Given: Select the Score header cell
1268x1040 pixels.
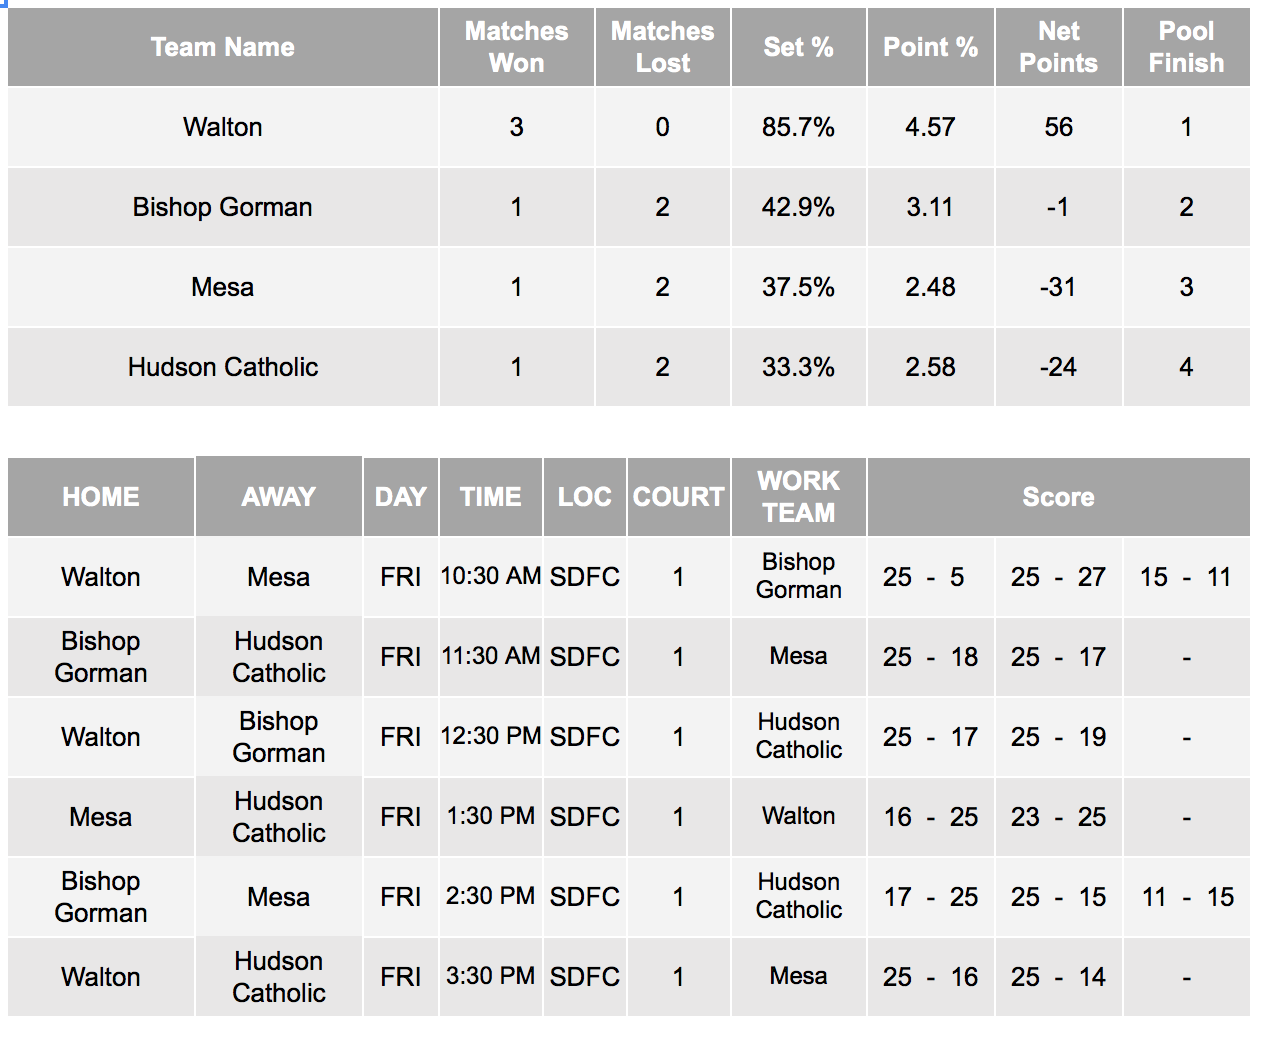Looking at the screenshot, I should point(1058,497).
